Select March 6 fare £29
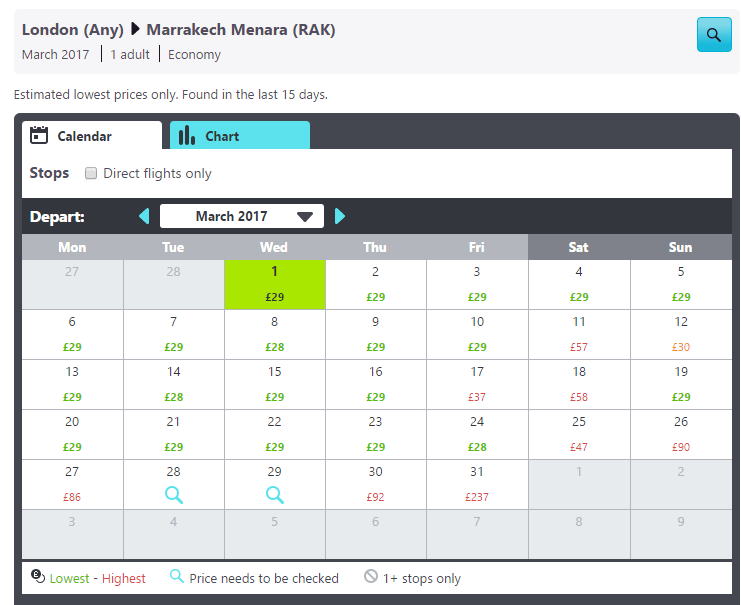This screenshot has height=605, width=741. pyautogui.click(x=72, y=335)
